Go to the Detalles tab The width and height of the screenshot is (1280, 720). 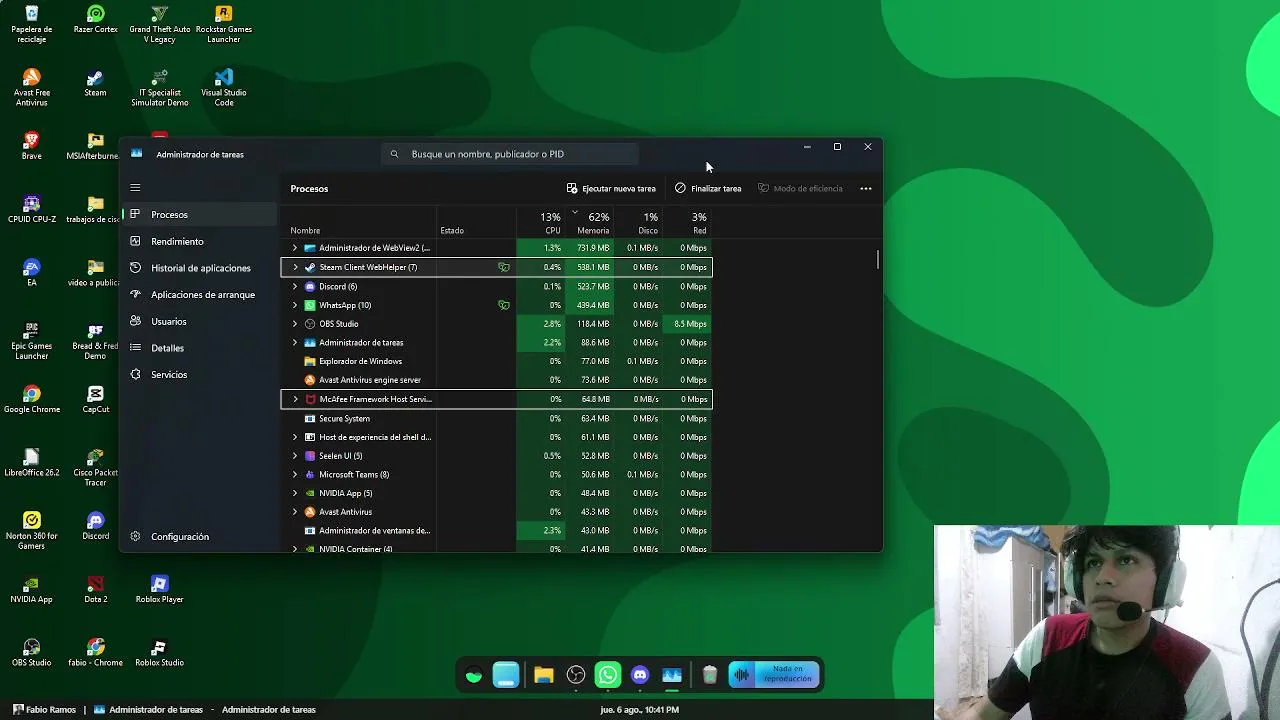pos(199,348)
